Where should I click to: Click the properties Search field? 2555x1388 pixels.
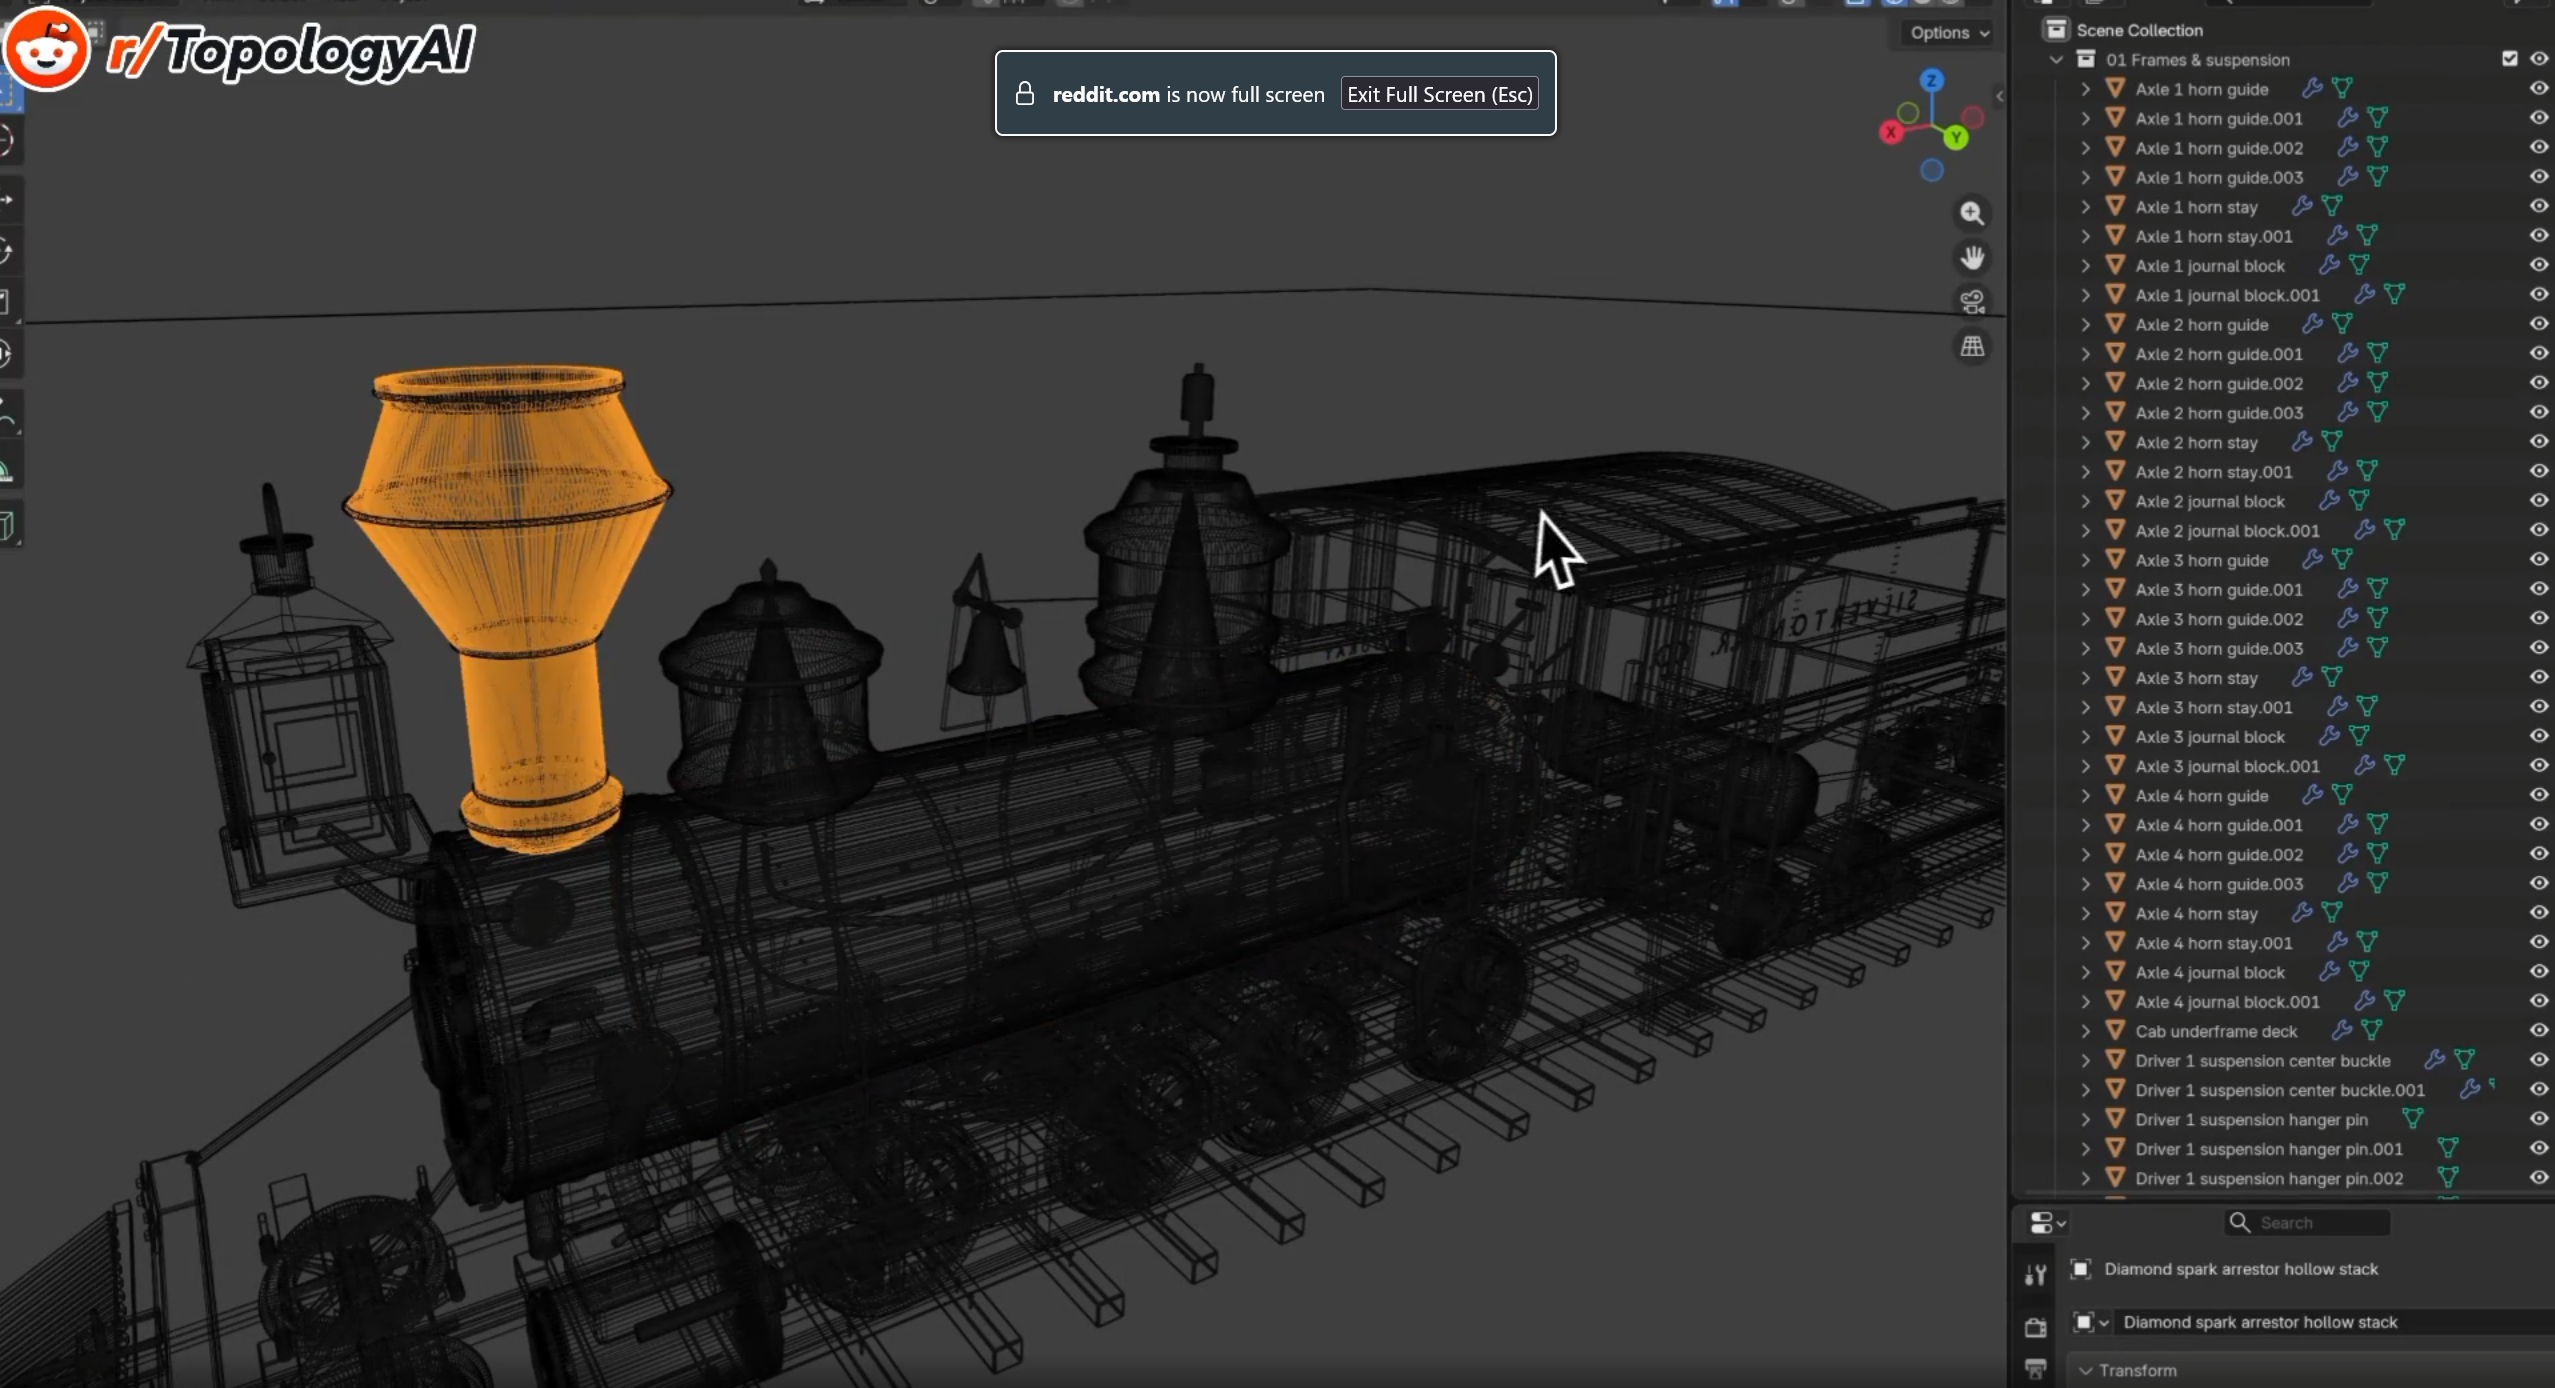point(2307,1222)
